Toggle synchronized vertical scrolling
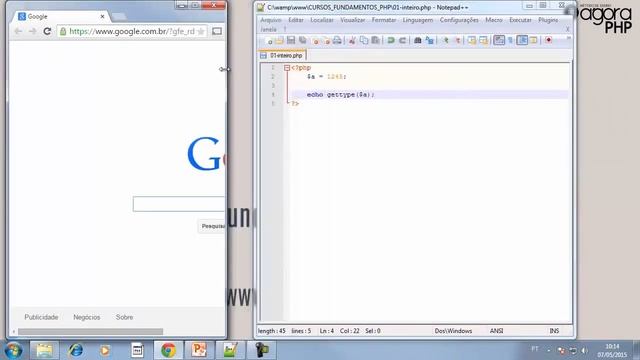Viewport: 640px width, 360px height. (x=472, y=40)
